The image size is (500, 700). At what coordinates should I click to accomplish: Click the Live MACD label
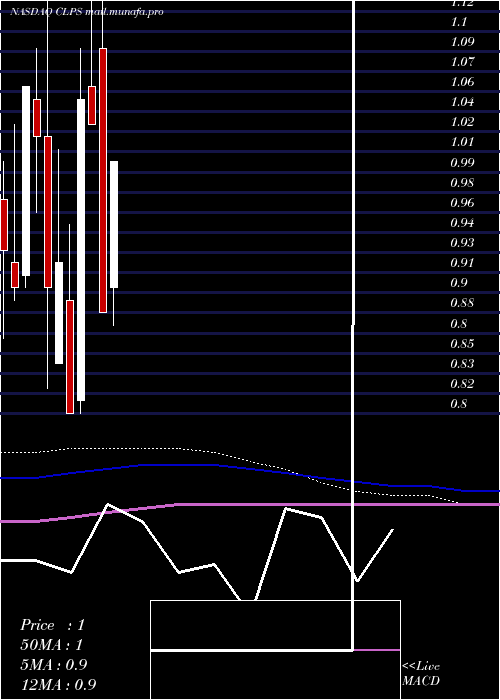point(421,674)
